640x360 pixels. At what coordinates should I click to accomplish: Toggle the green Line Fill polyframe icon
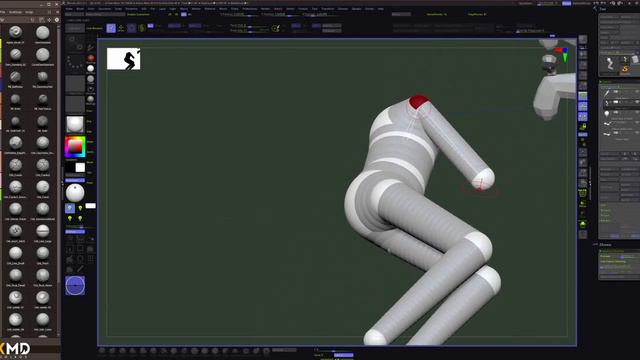click(x=583, y=193)
